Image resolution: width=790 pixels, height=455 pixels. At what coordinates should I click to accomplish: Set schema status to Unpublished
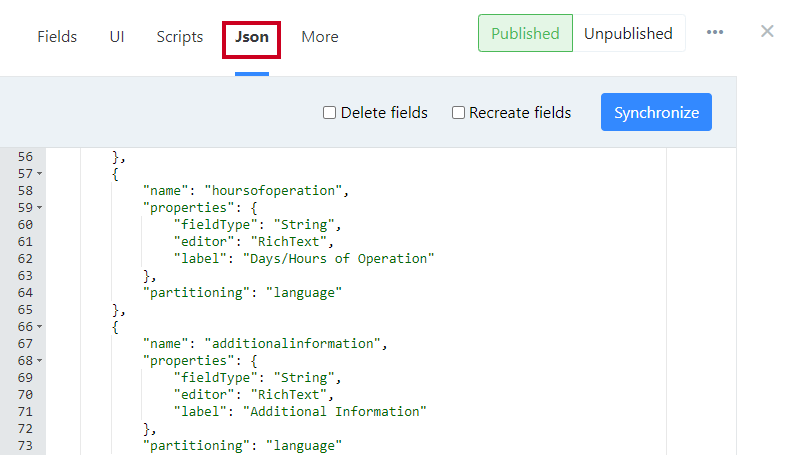click(x=628, y=33)
